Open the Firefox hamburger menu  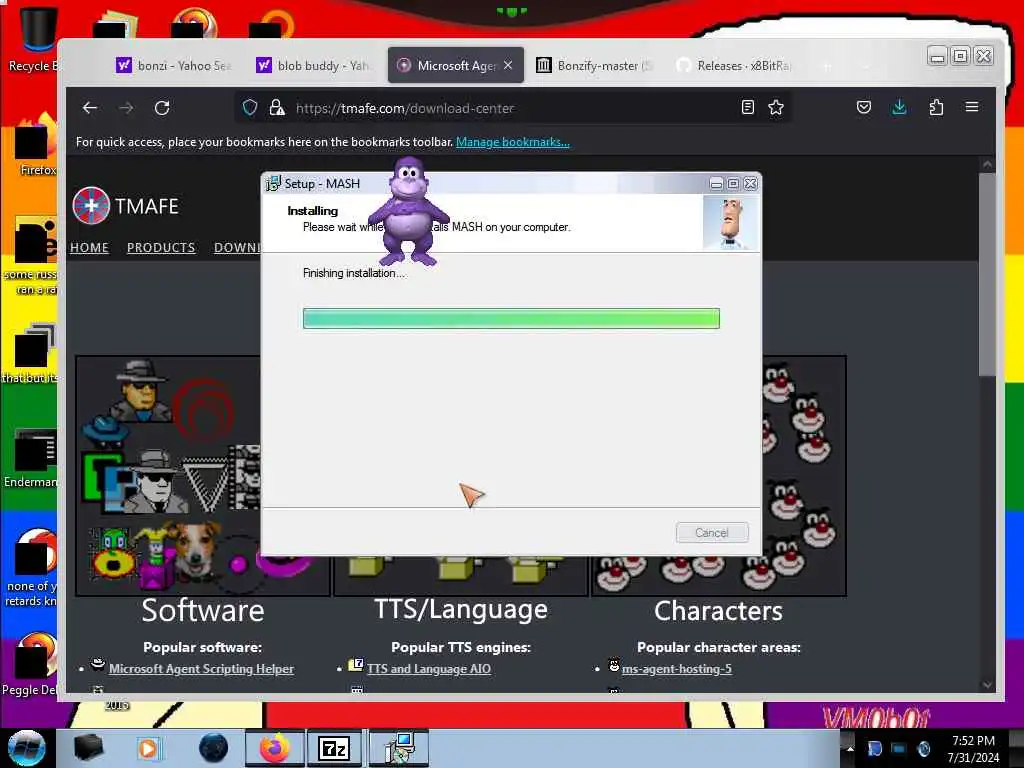[x=972, y=107]
